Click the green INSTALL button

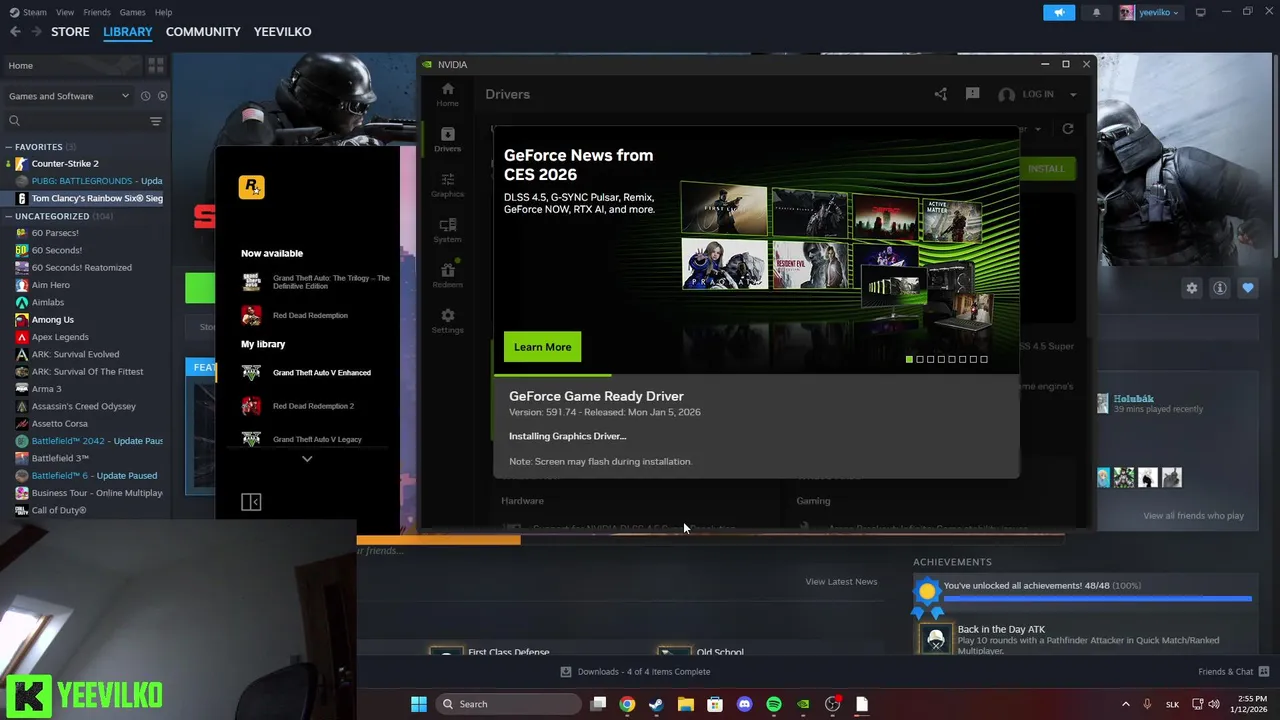coord(1047,168)
